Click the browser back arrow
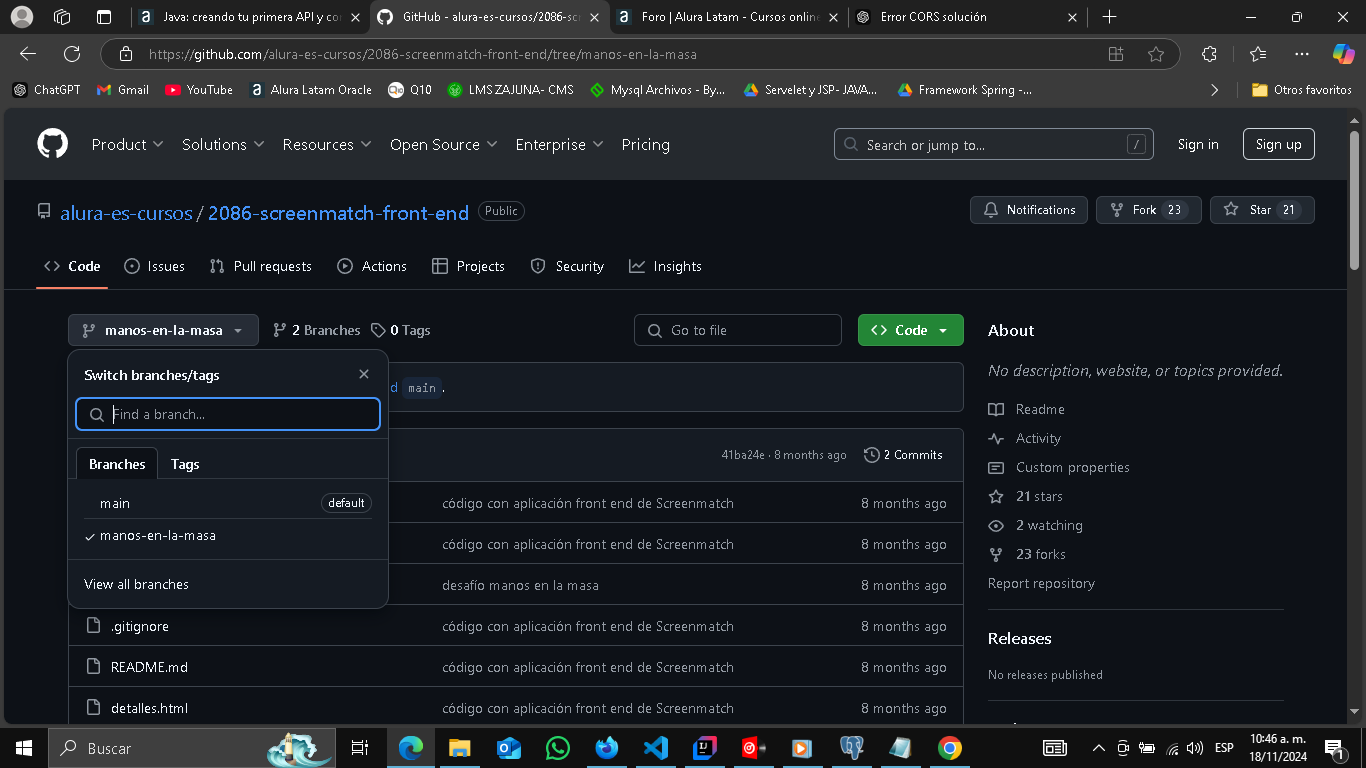 coord(28,54)
